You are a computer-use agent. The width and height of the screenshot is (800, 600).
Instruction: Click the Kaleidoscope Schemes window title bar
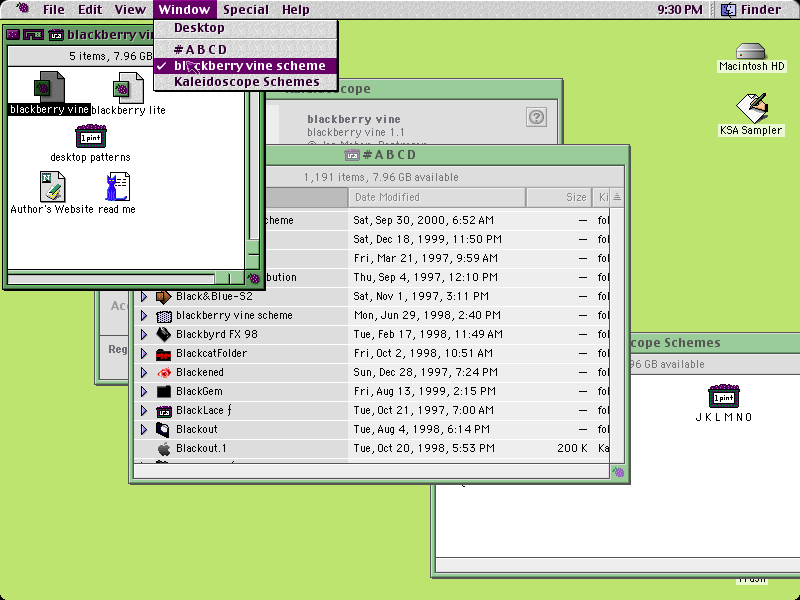point(714,343)
